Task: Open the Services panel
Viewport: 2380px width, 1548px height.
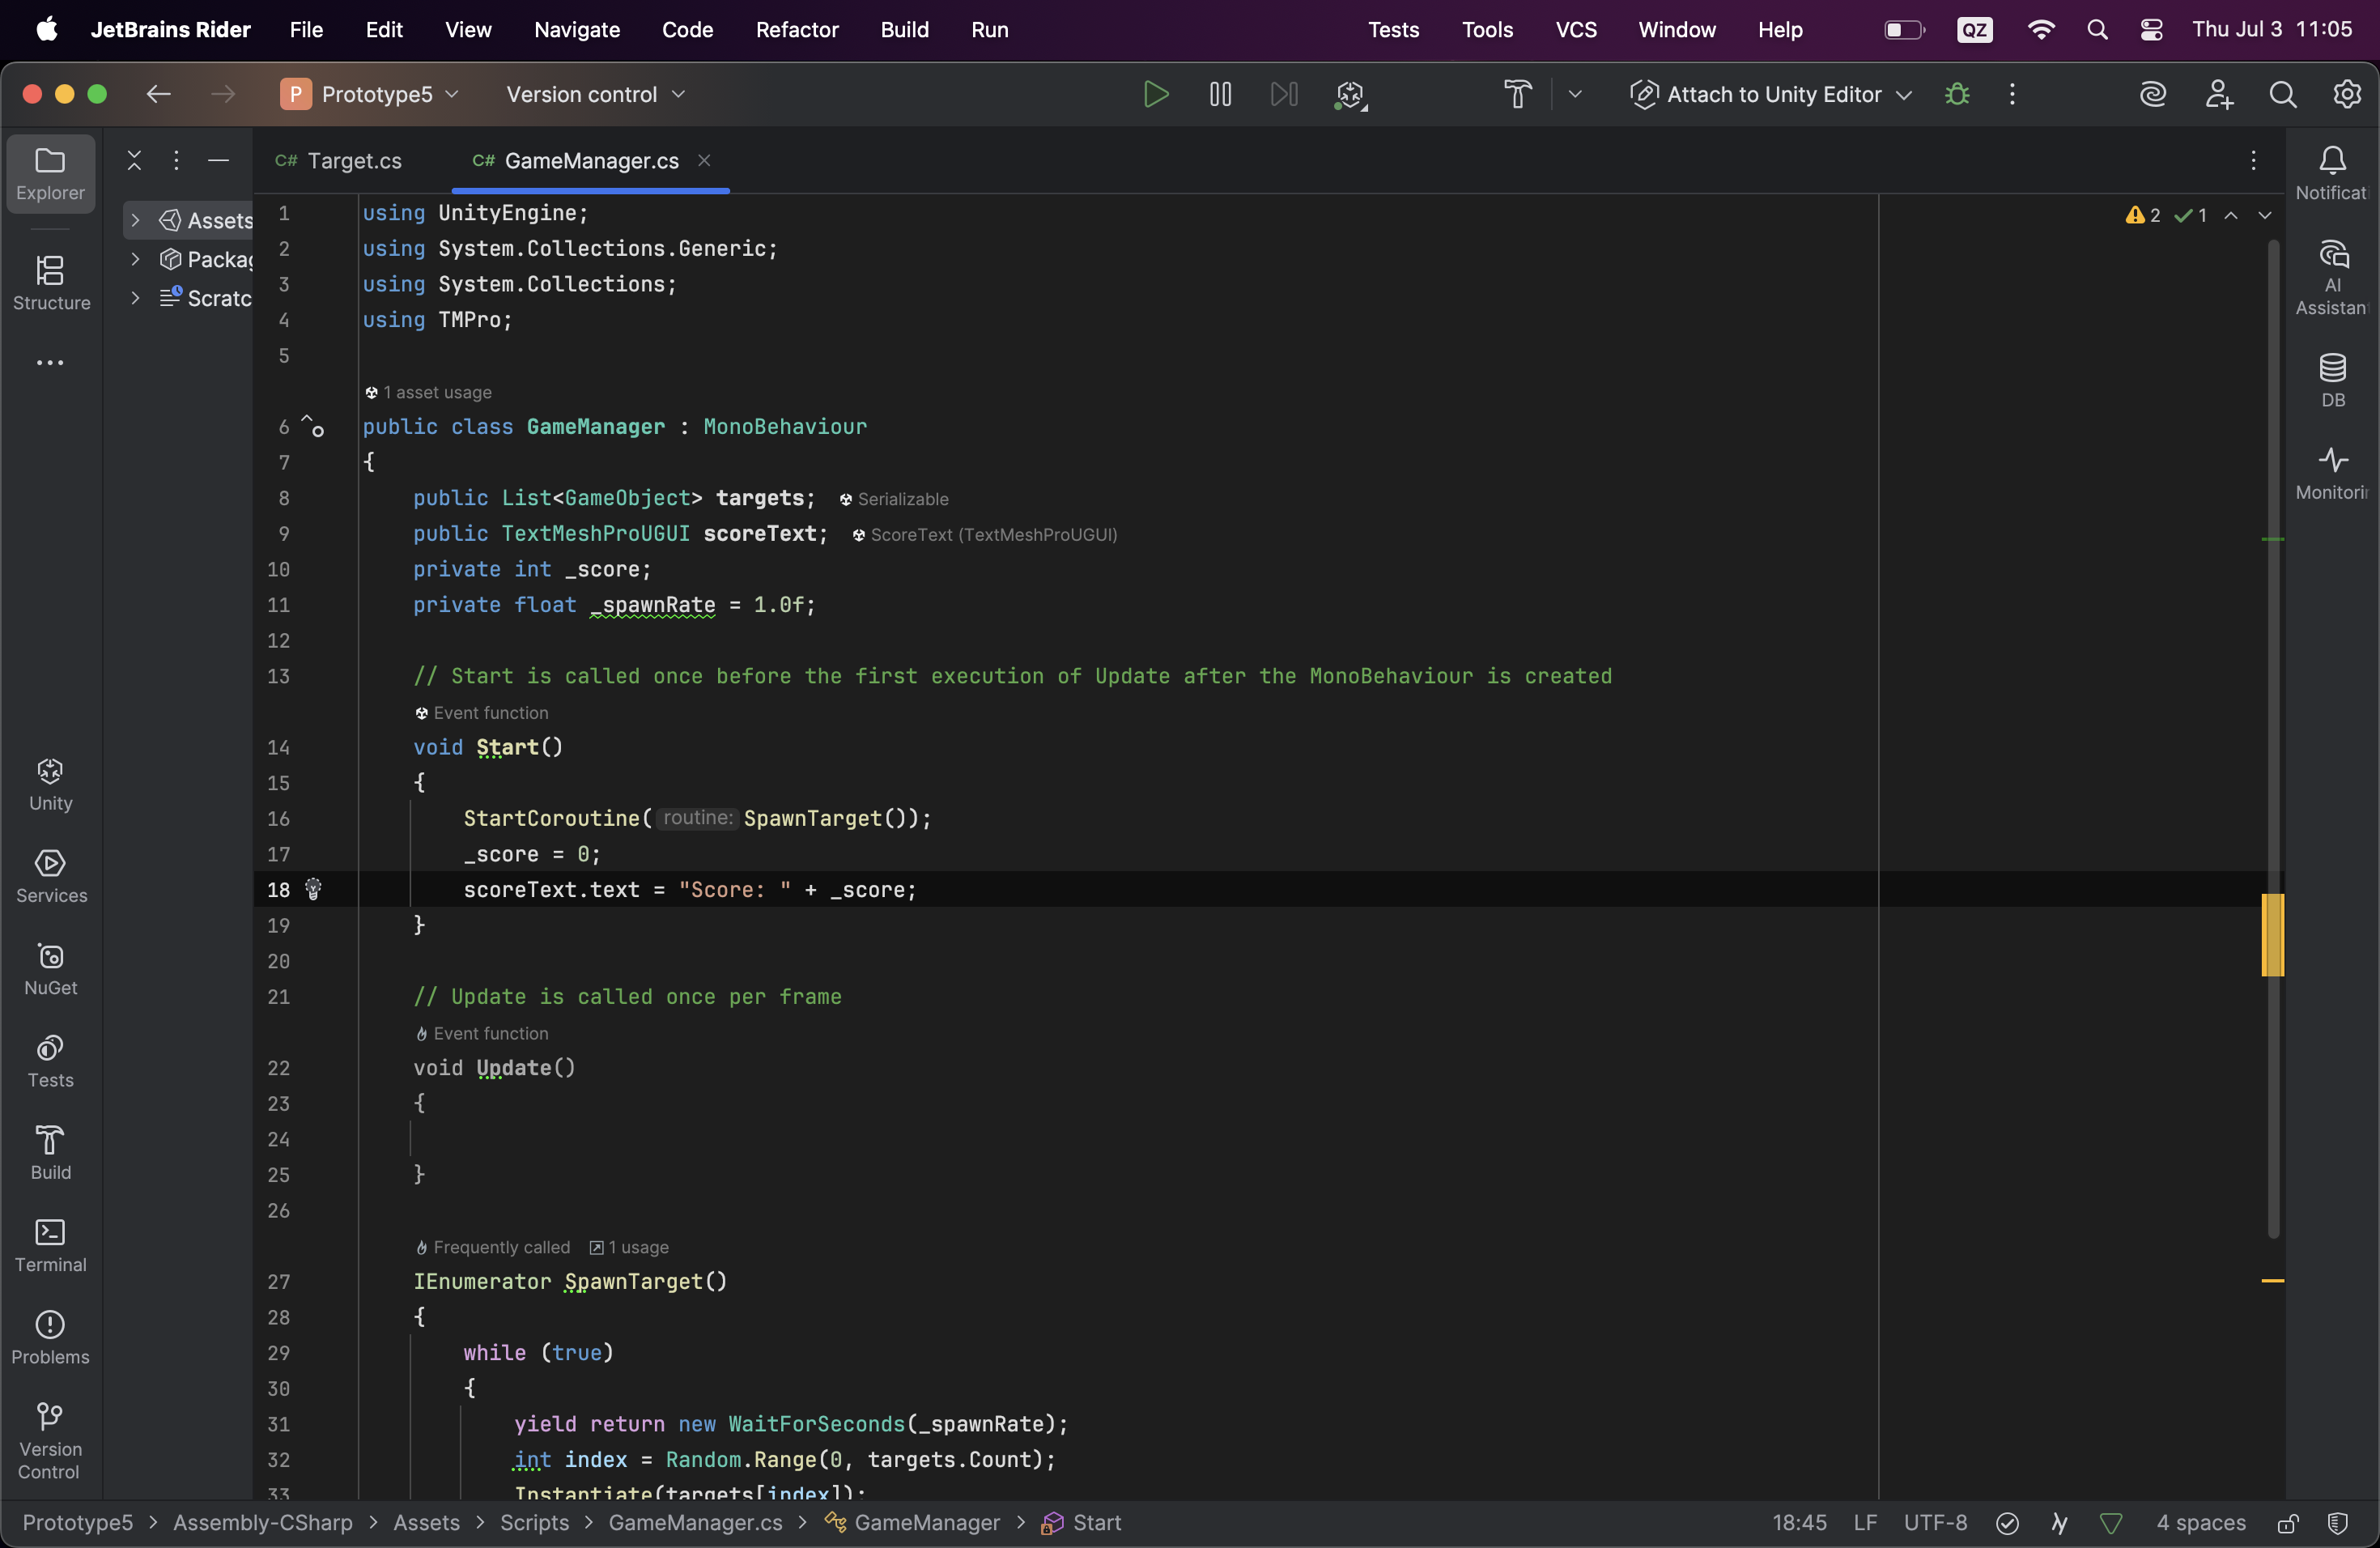Action: coord(50,877)
